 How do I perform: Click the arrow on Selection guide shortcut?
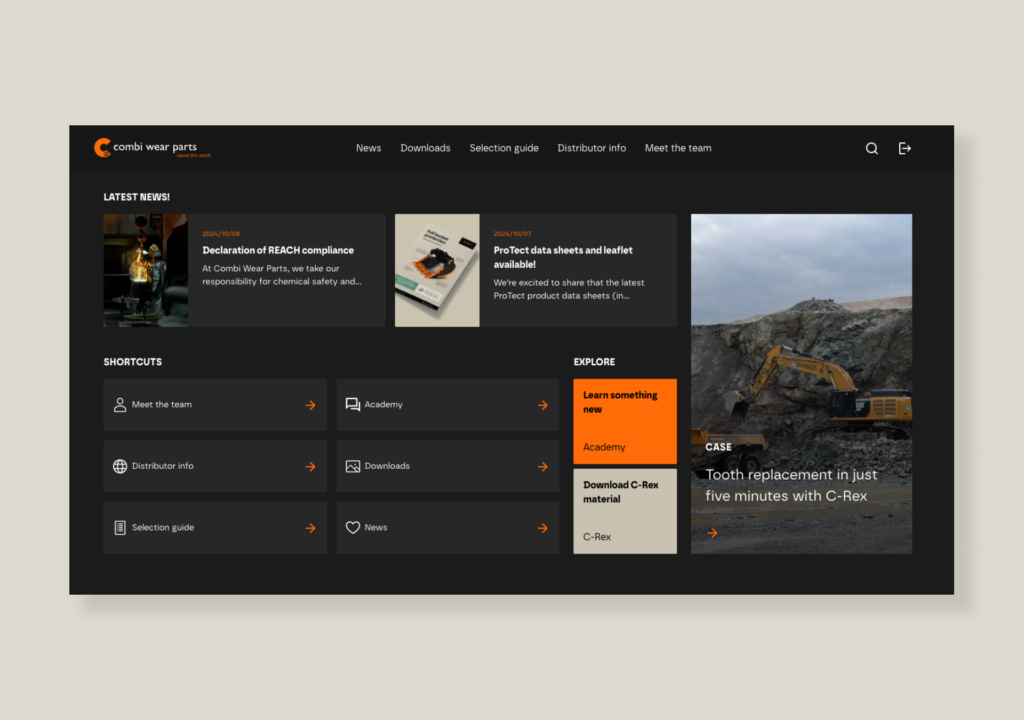click(x=310, y=528)
